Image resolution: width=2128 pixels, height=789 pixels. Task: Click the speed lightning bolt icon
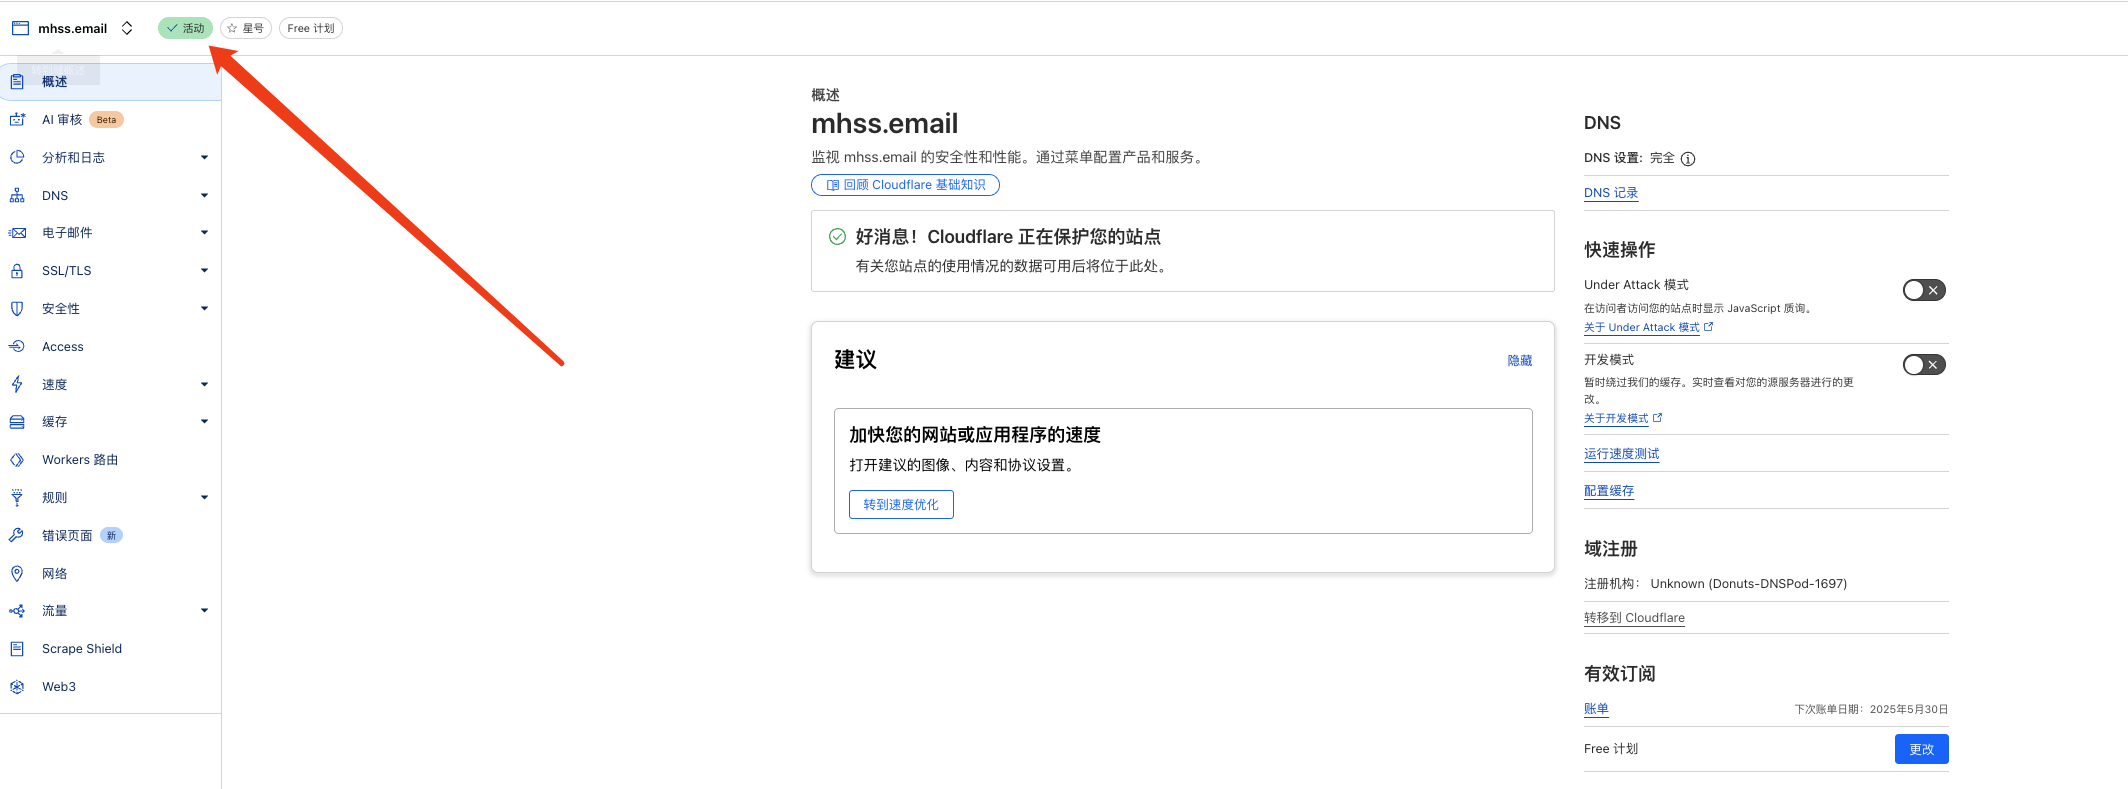17,384
